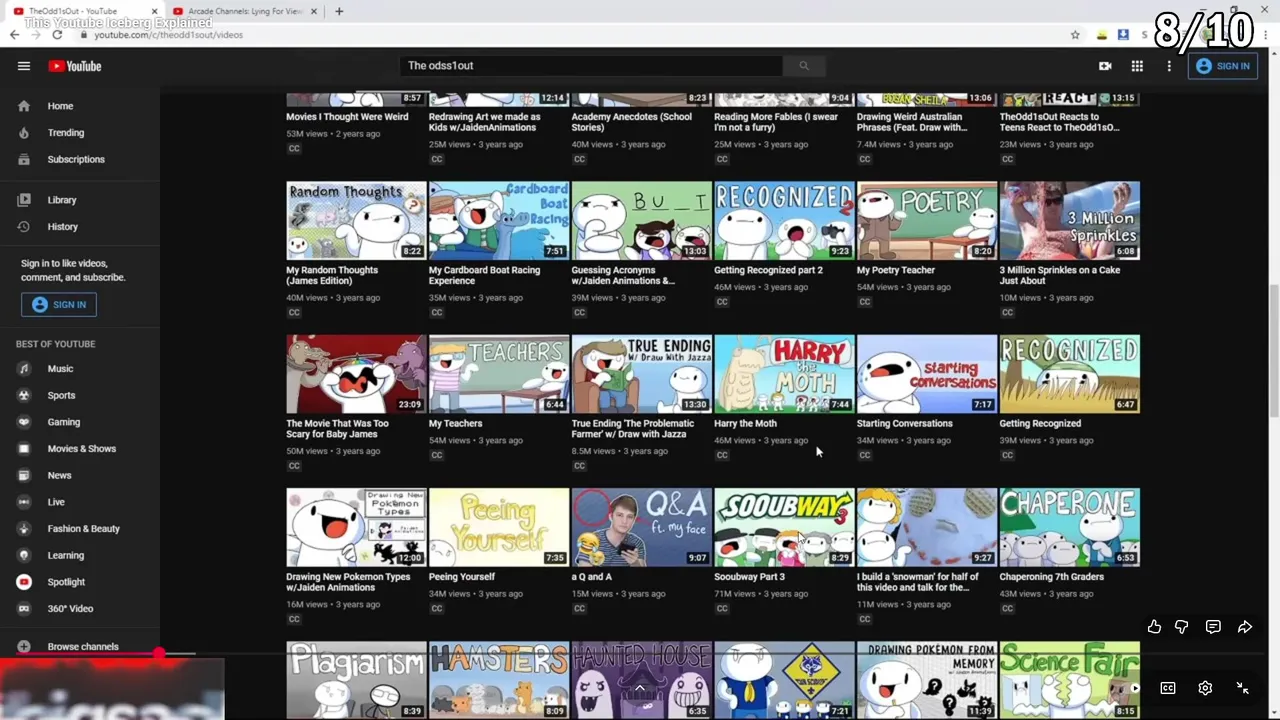The width and height of the screenshot is (1280, 720).
Task: Click CC badge under Getting Recognized
Action: 1007,455
